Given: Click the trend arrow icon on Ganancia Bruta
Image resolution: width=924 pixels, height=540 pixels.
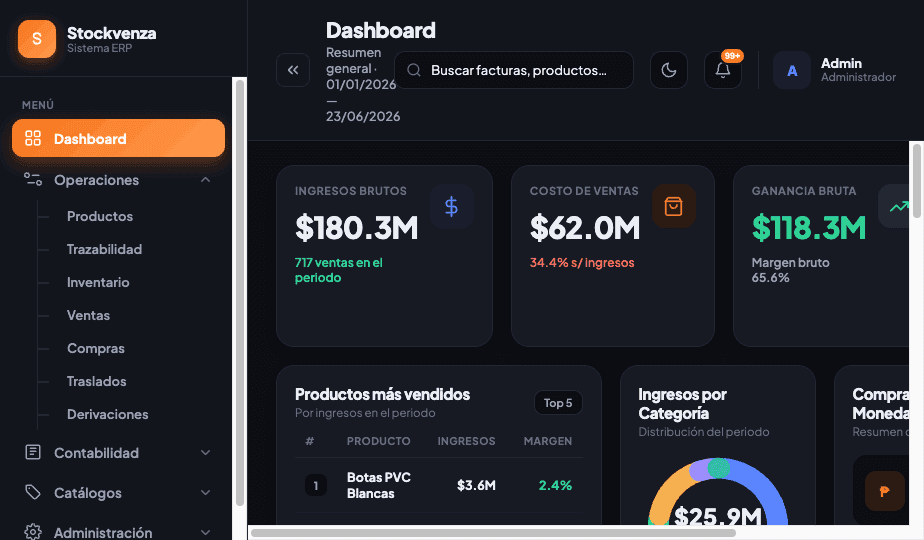Looking at the screenshot, I should tap(898, 206).
